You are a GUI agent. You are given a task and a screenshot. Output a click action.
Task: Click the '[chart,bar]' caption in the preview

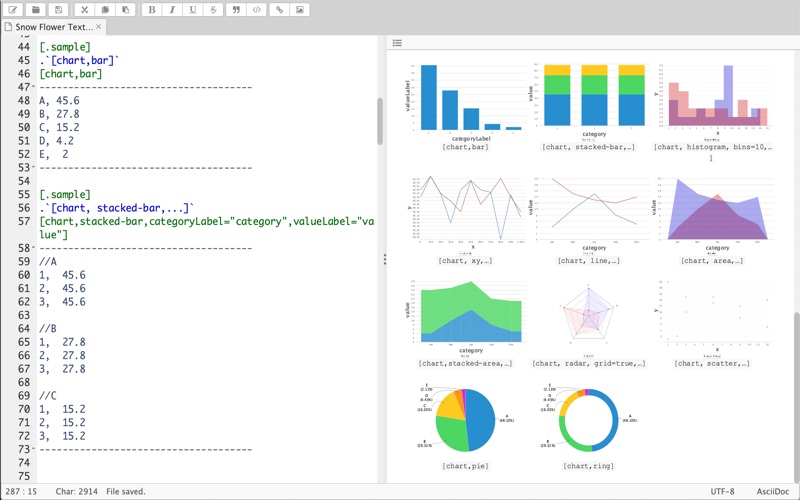465,147
